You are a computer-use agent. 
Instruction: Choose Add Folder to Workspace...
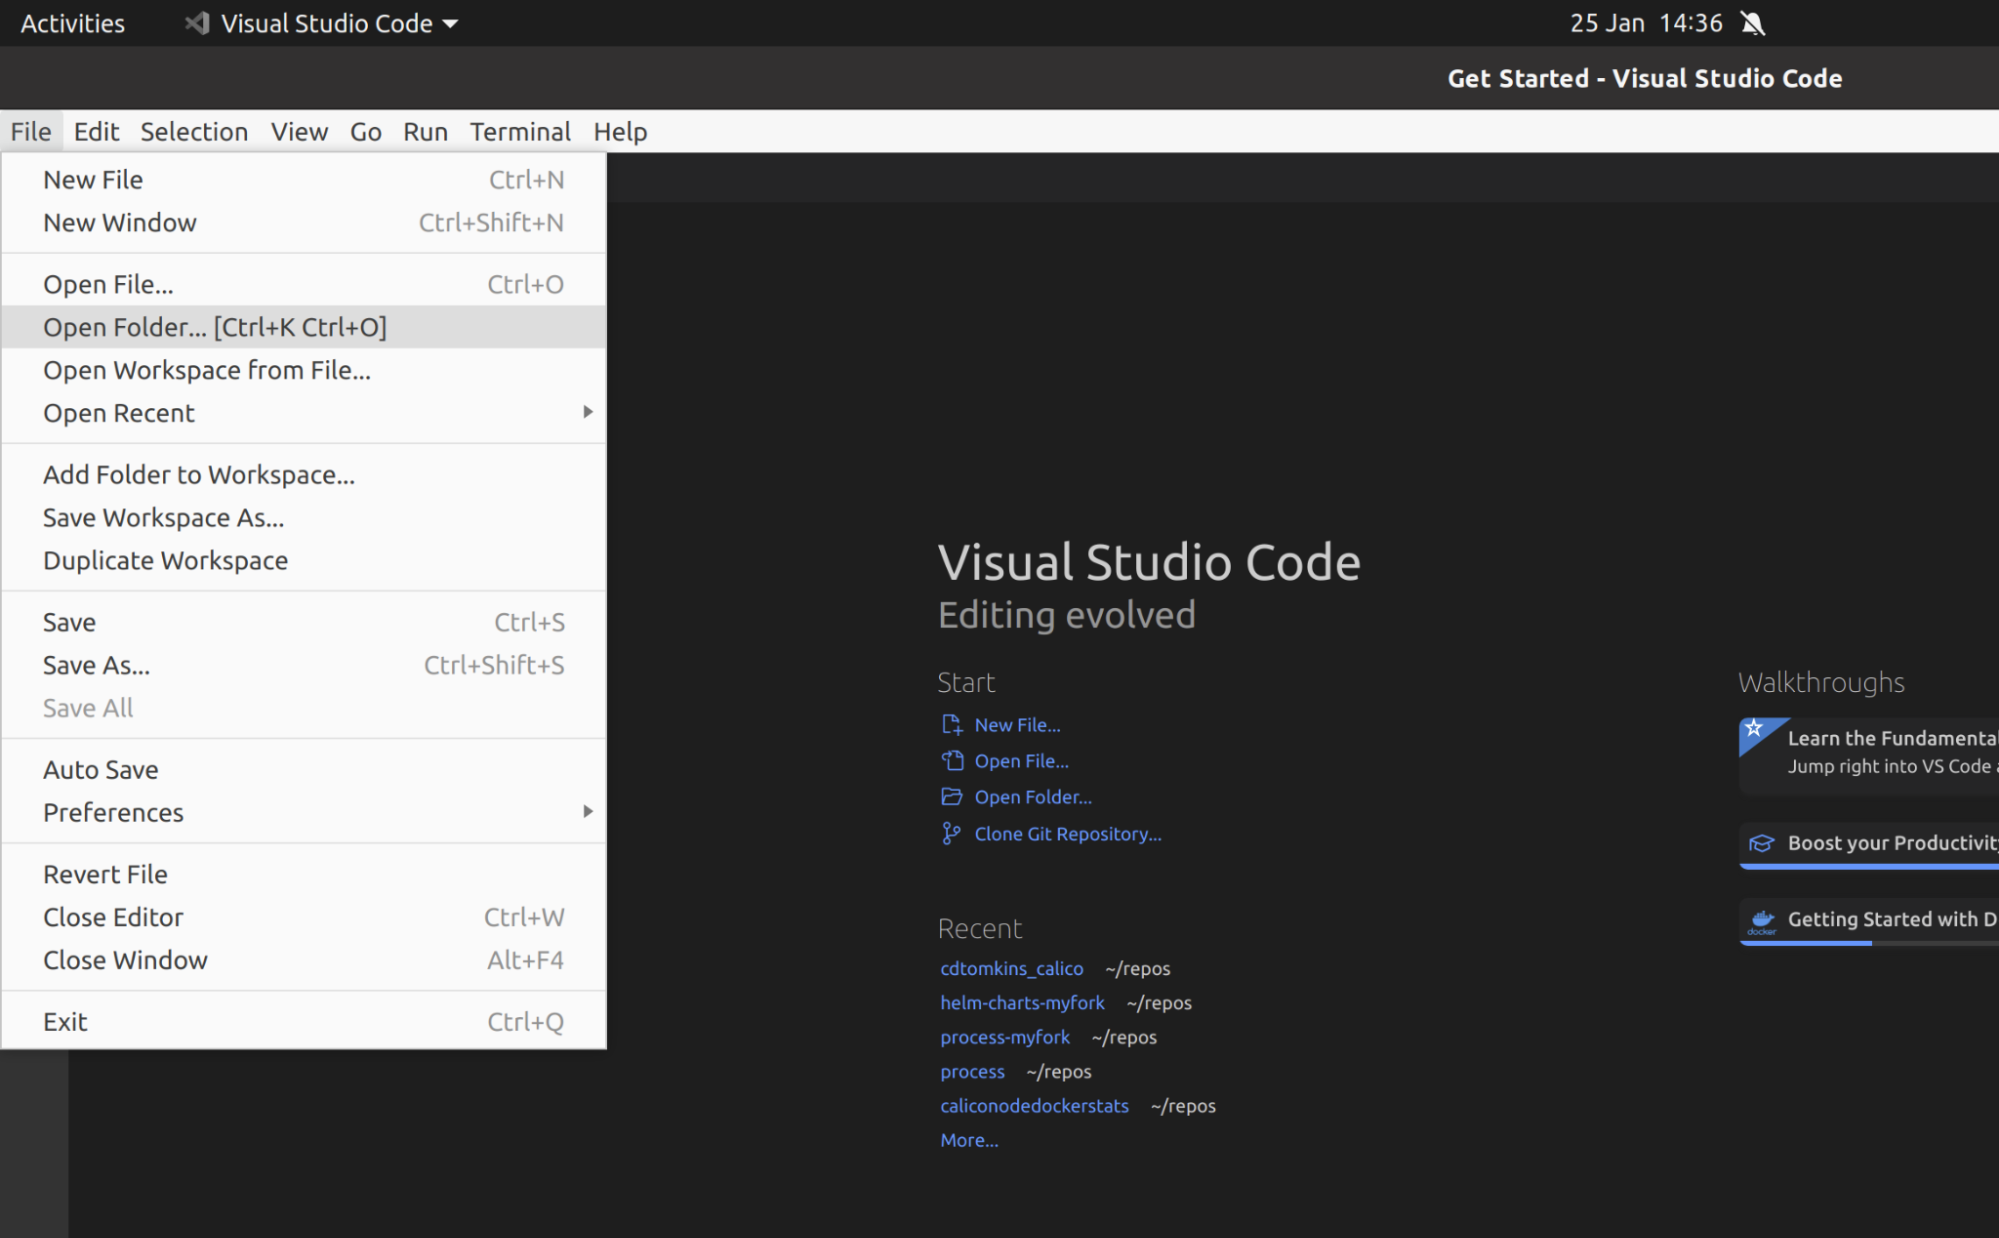[x=303, y=475]
